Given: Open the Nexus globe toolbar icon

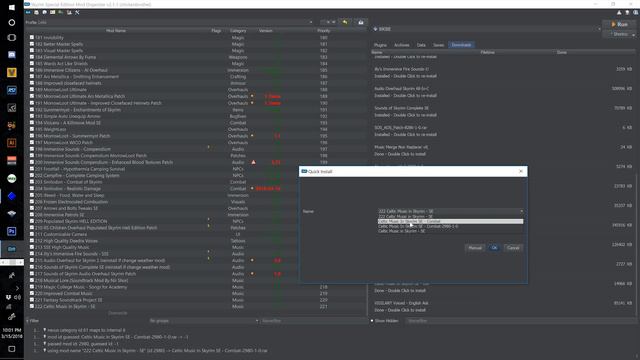Looking at the screenshot, I should (x=44, y=13).
